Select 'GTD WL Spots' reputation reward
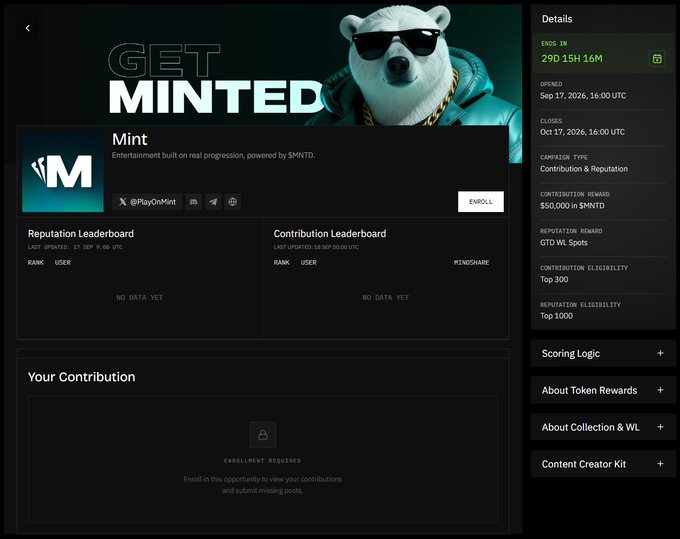The height and width of the screenshot is (539, 680). pyautogui.click(x=564, y=242)
